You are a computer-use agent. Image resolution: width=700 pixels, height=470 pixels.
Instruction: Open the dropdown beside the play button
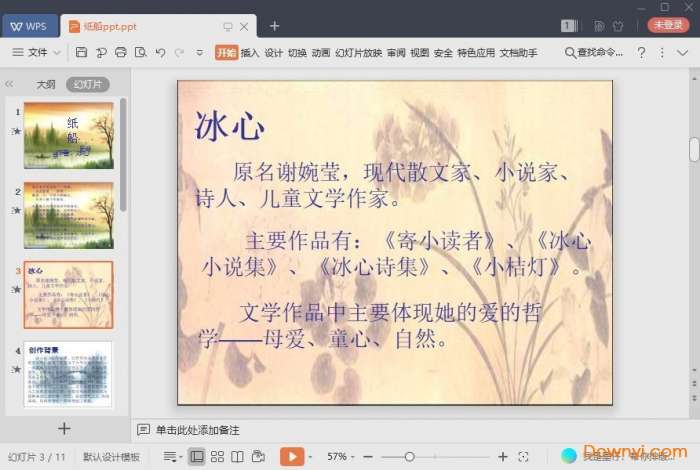pos(310,457)
